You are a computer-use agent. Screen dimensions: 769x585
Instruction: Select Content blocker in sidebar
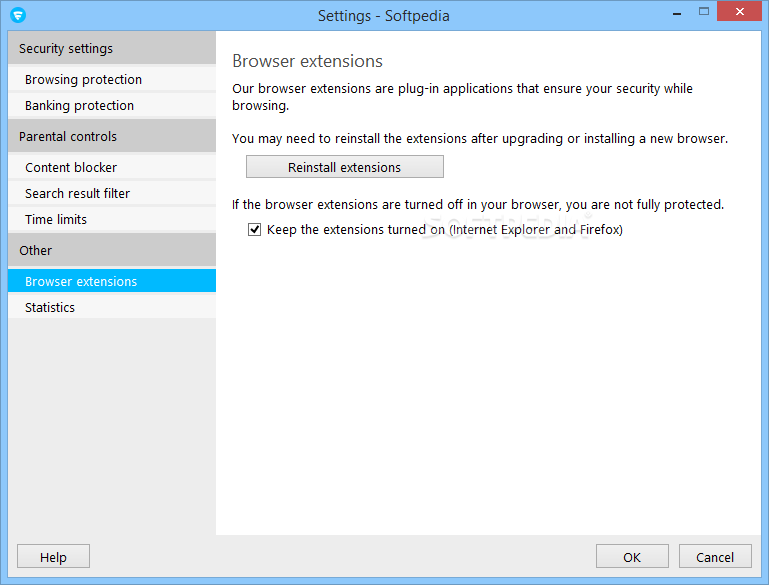(112, 167)
